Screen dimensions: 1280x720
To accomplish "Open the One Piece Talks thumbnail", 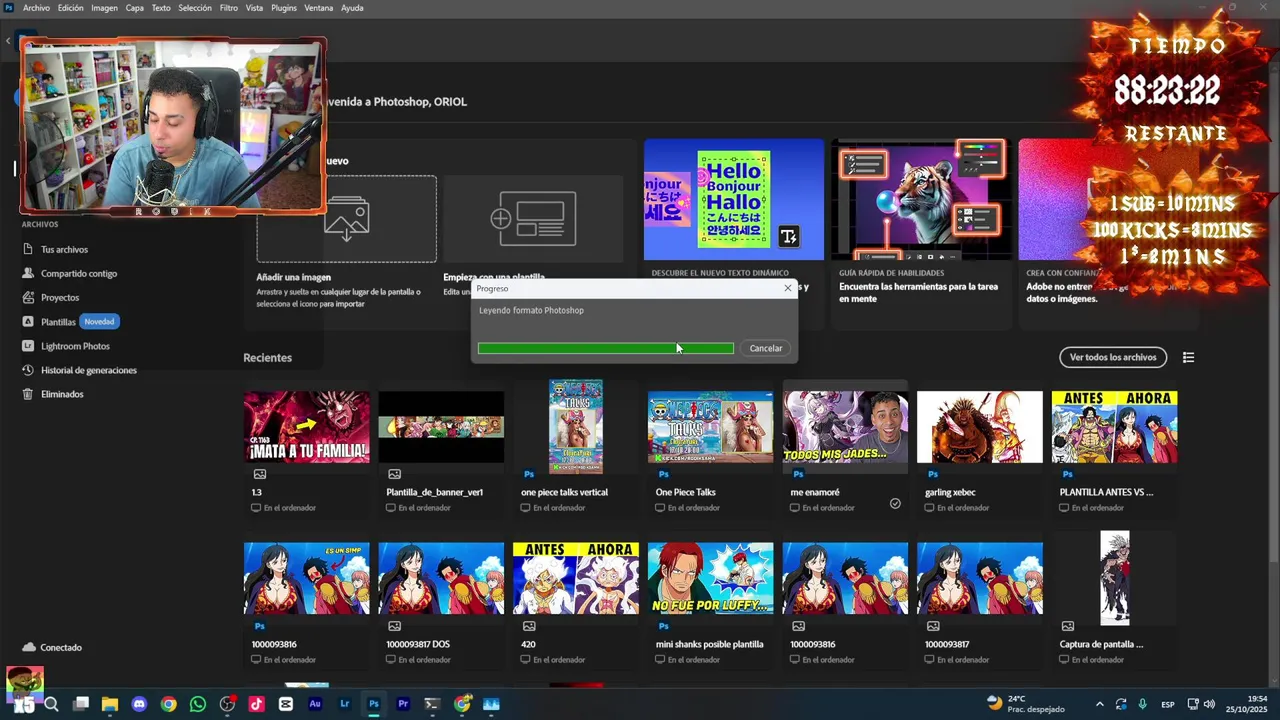I will pos(710,427).
